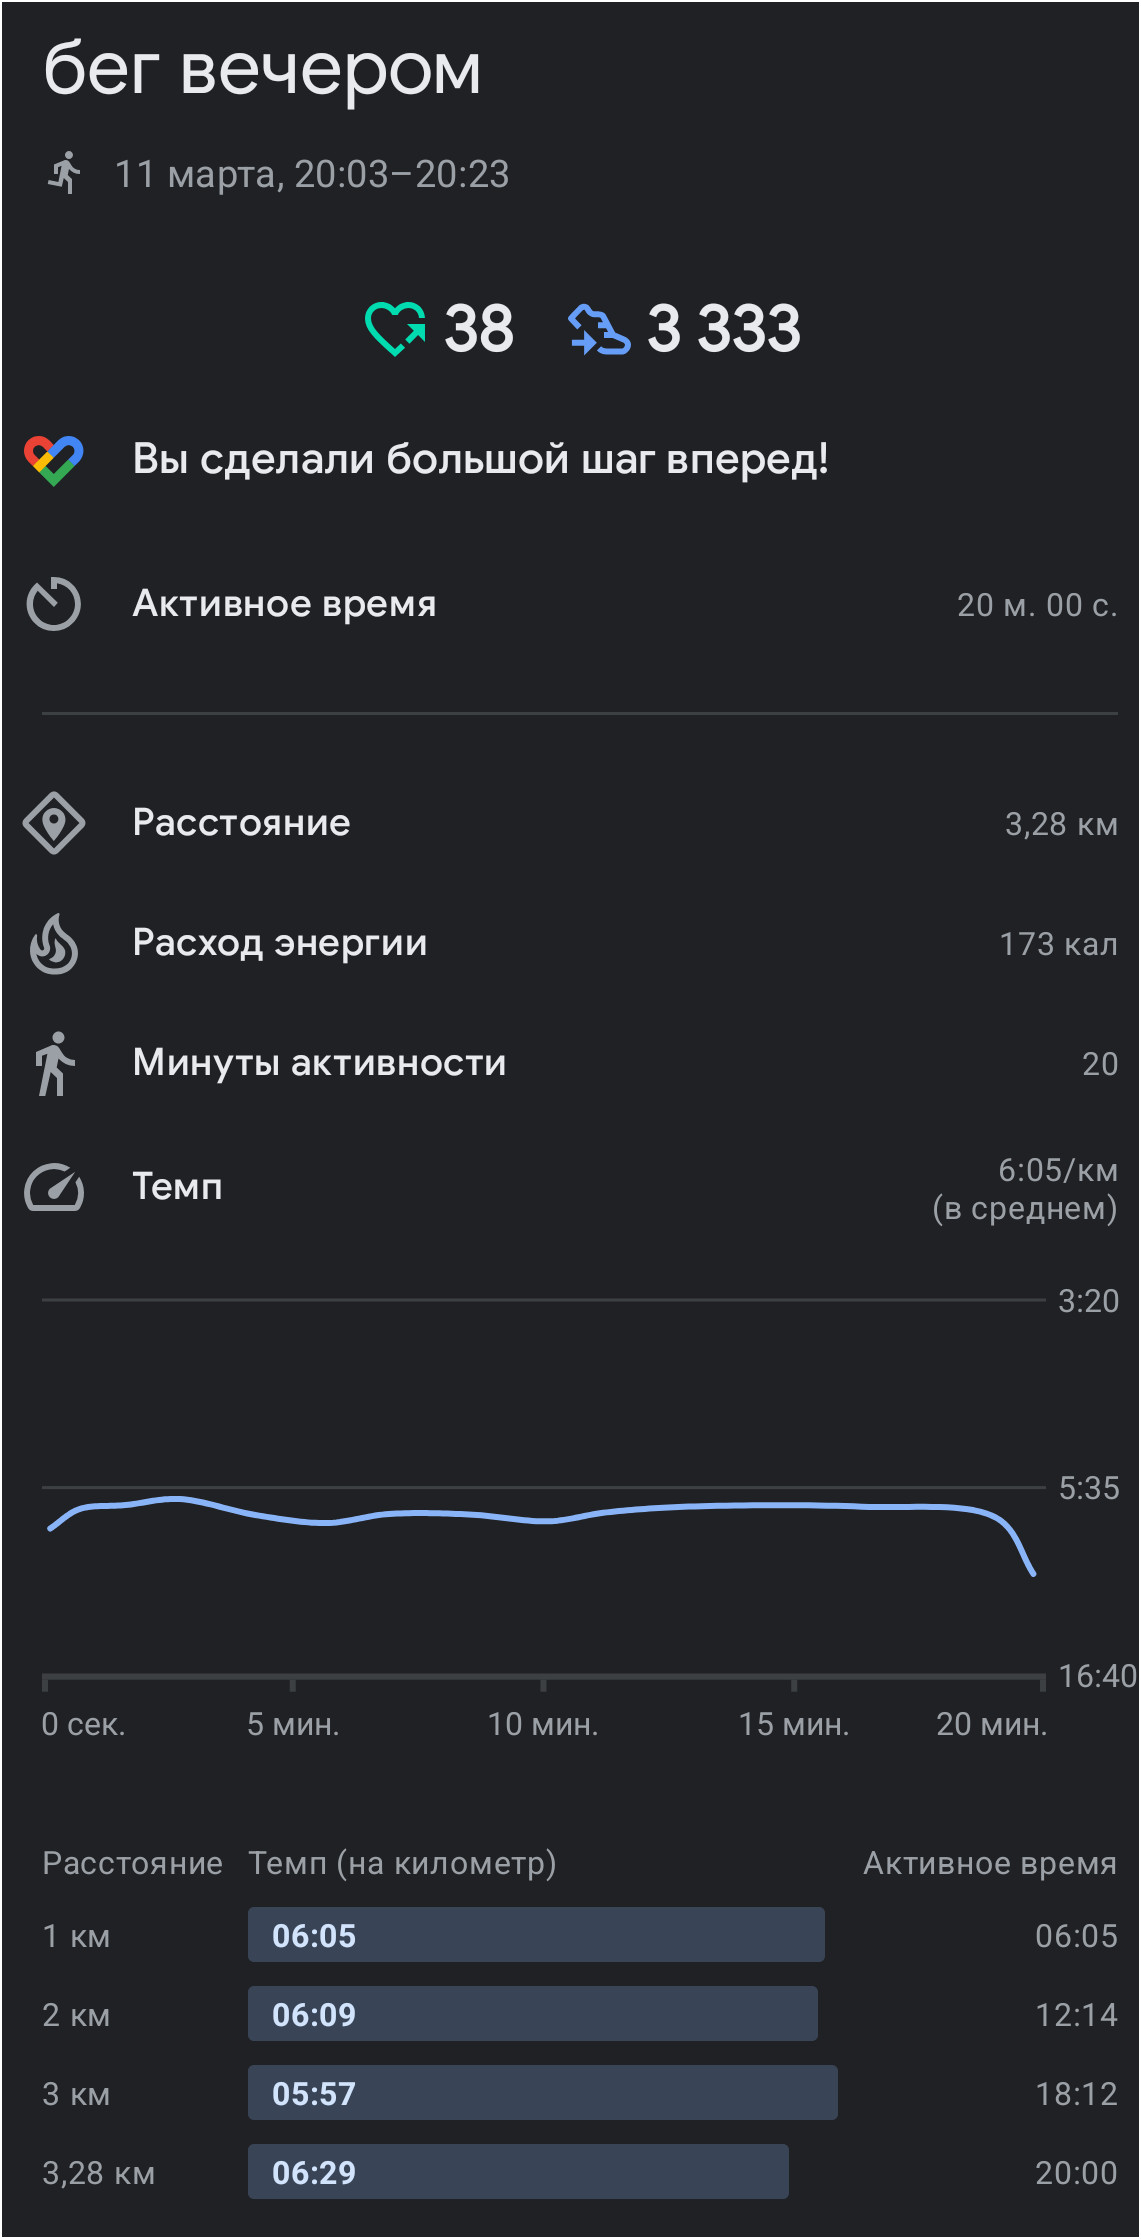Tap the running figure icon beside date
This screenshot has width=1141, height=2239.
[65, 173]
